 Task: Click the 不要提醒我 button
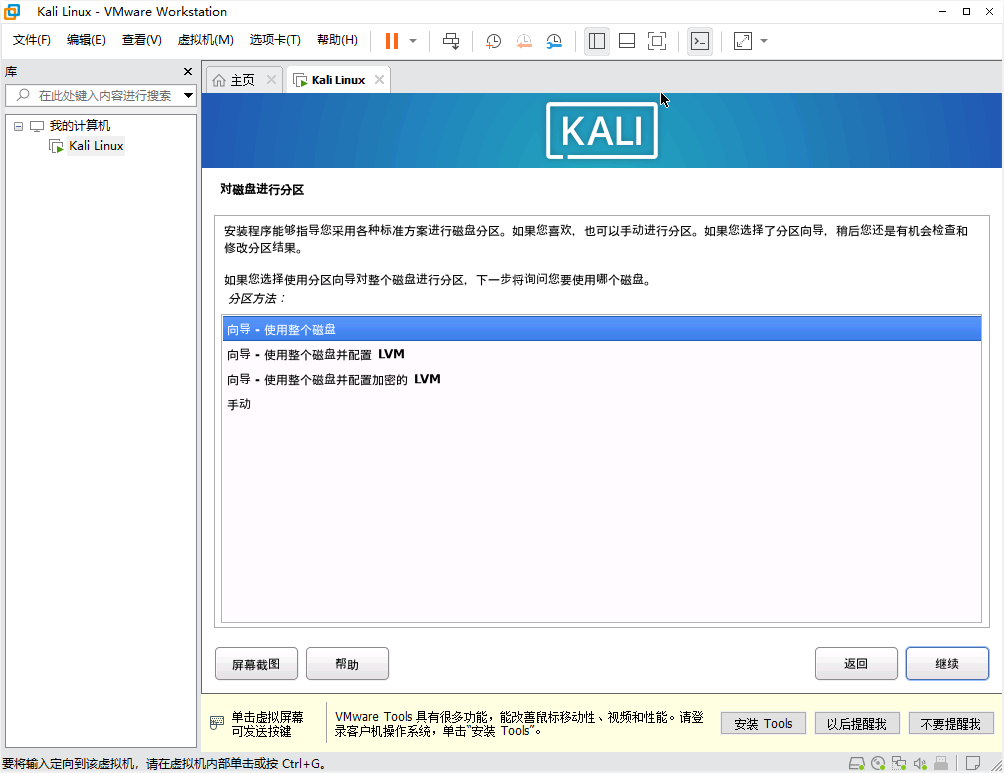click(x=951, y=724)
